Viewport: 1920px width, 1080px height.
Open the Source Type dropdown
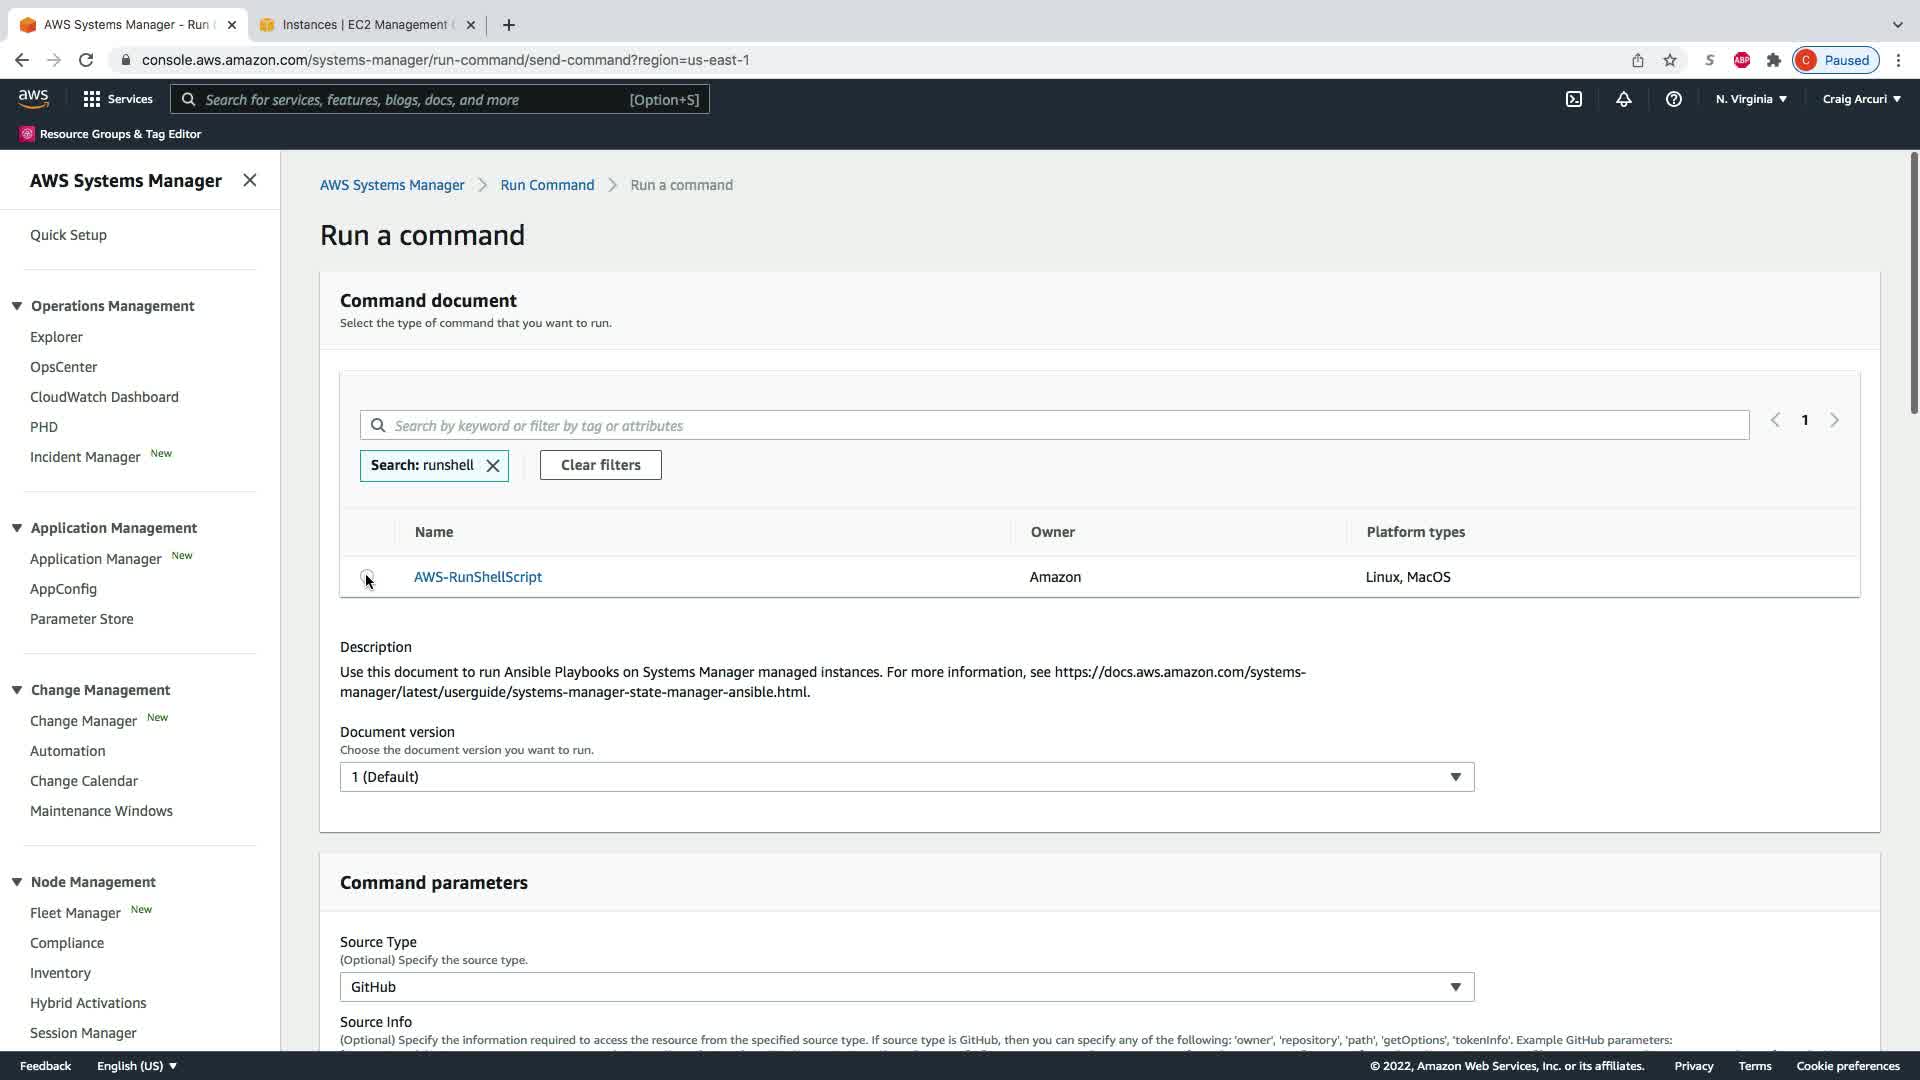[x=906, y=987]
